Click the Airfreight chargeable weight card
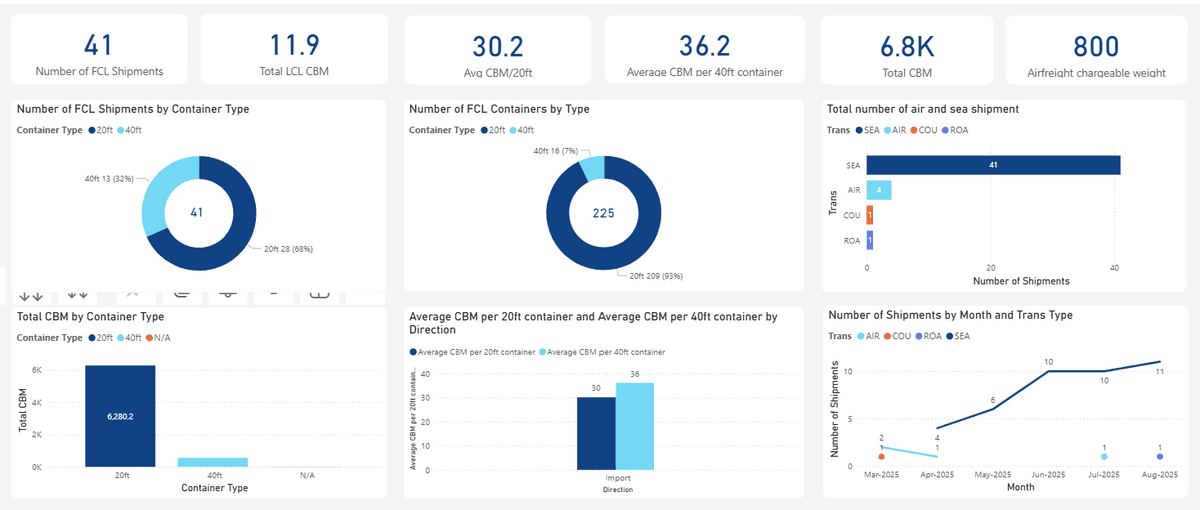Image resolution: width=1200 pixels, height=510 pixels. (x=1095, y=50)
